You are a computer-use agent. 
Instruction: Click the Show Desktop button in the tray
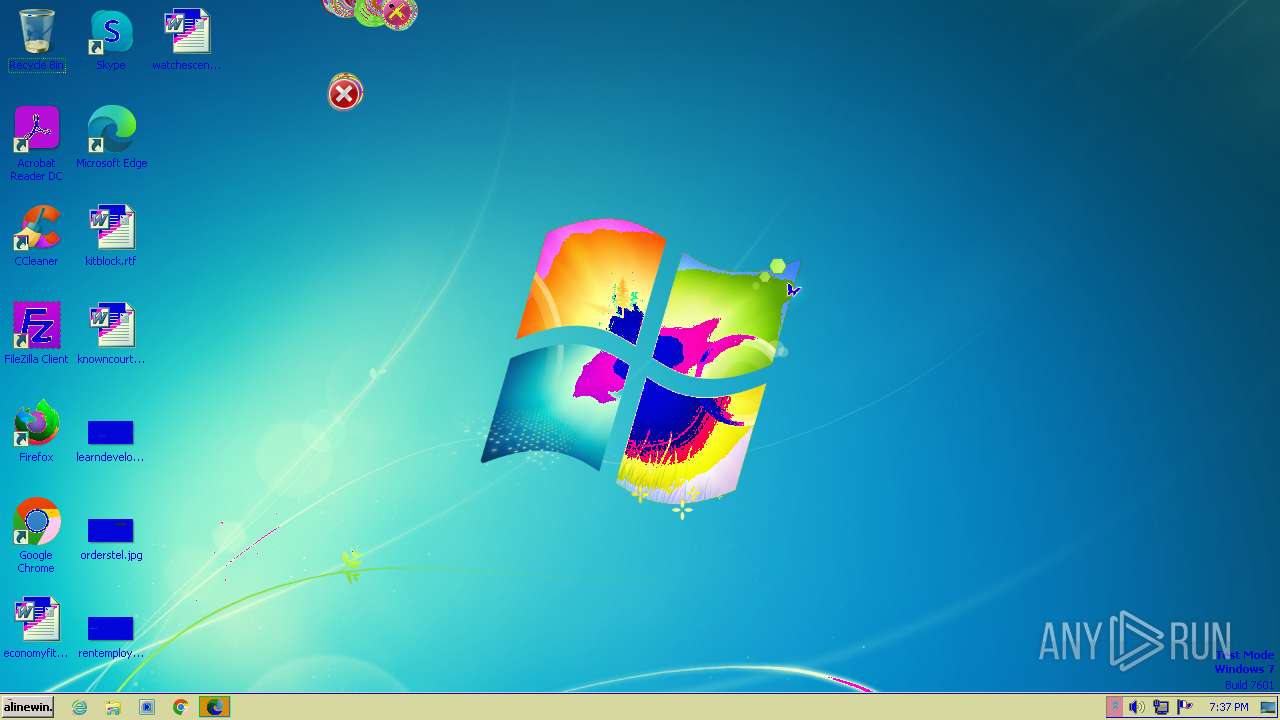pos(1268,707)
